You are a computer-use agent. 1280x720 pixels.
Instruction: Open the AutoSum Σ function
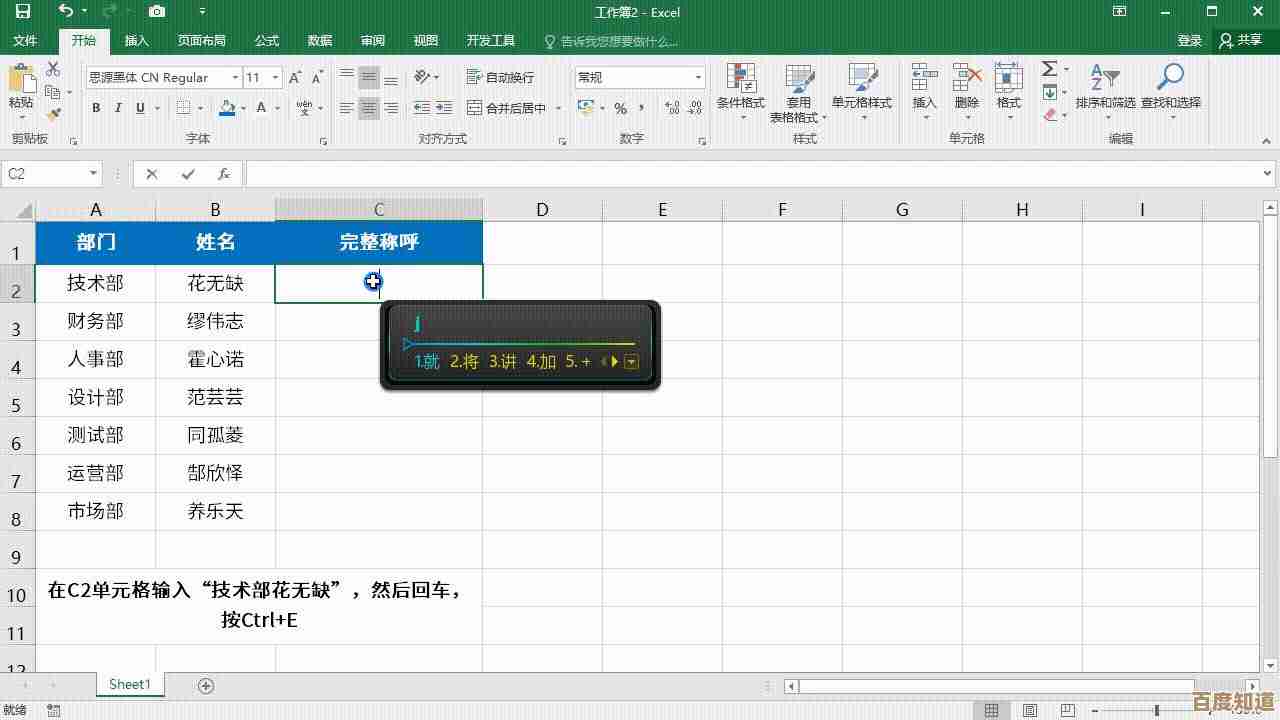point(1049,68)
